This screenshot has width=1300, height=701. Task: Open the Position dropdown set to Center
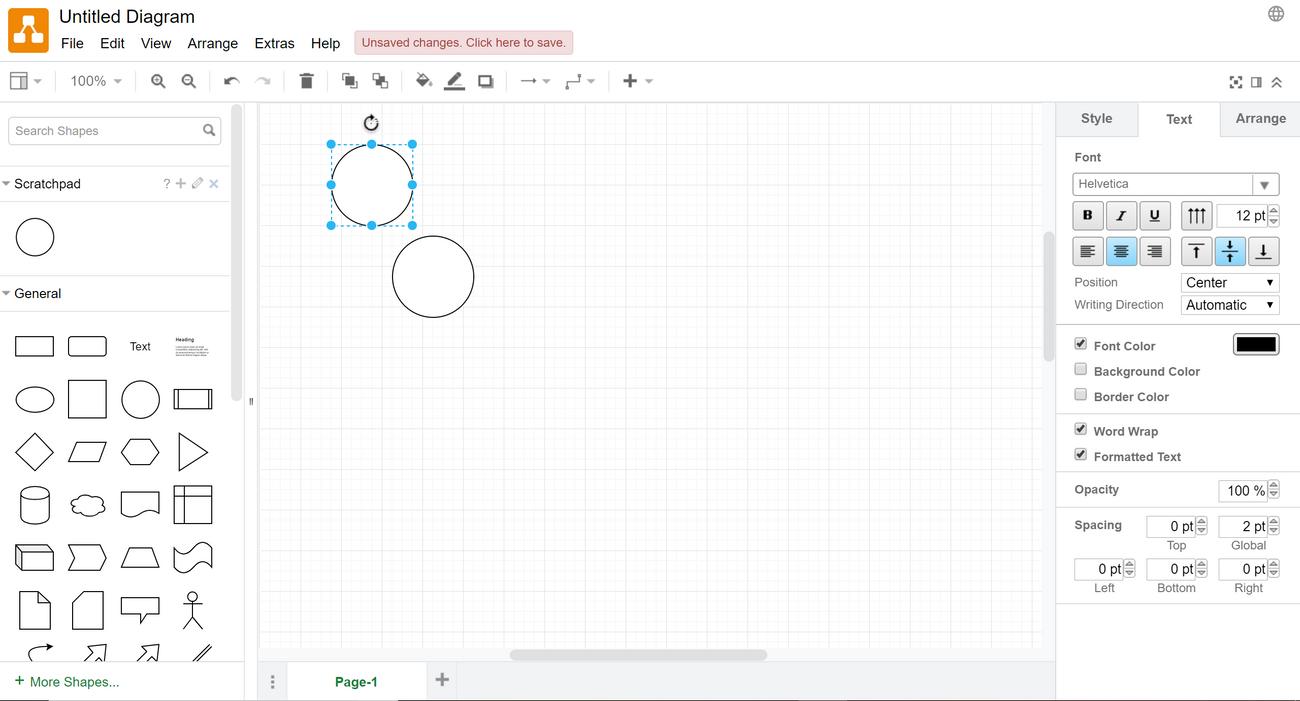point(1229,282)
